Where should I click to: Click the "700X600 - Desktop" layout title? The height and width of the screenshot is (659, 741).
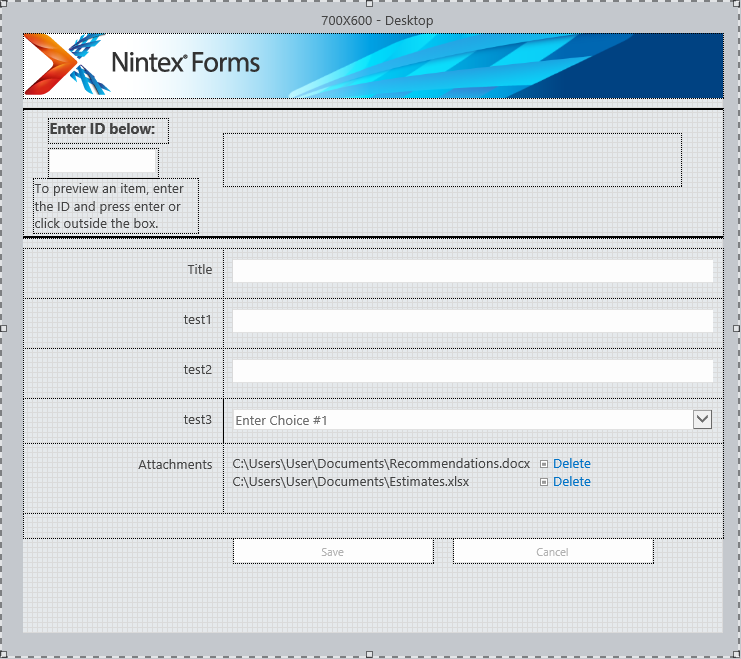377,21
